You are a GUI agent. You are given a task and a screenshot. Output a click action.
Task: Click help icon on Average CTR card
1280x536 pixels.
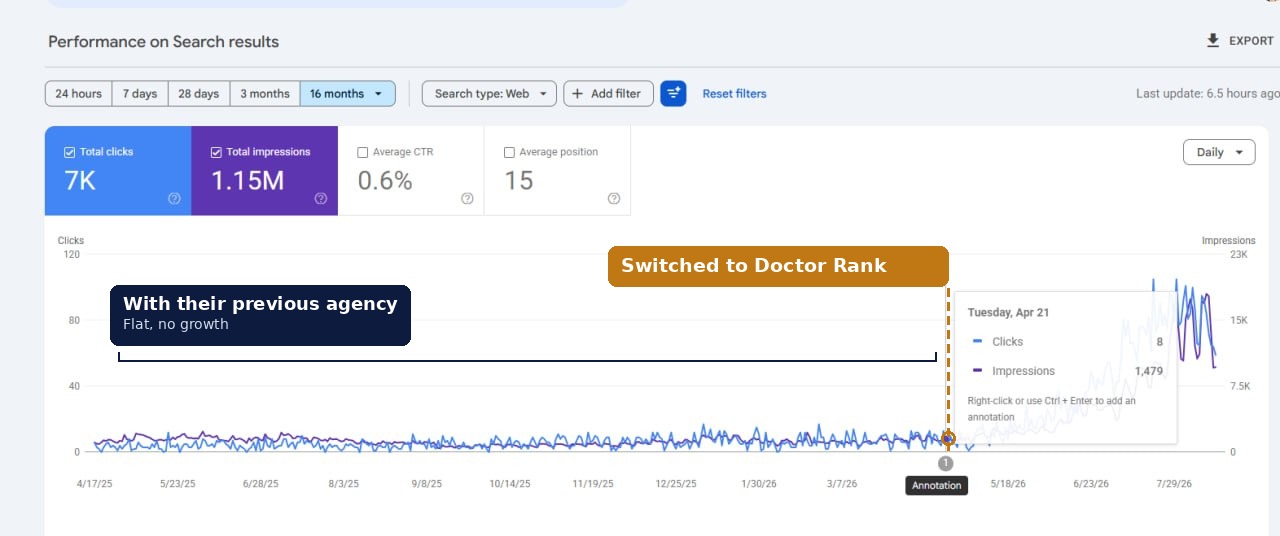pos(467,198)
